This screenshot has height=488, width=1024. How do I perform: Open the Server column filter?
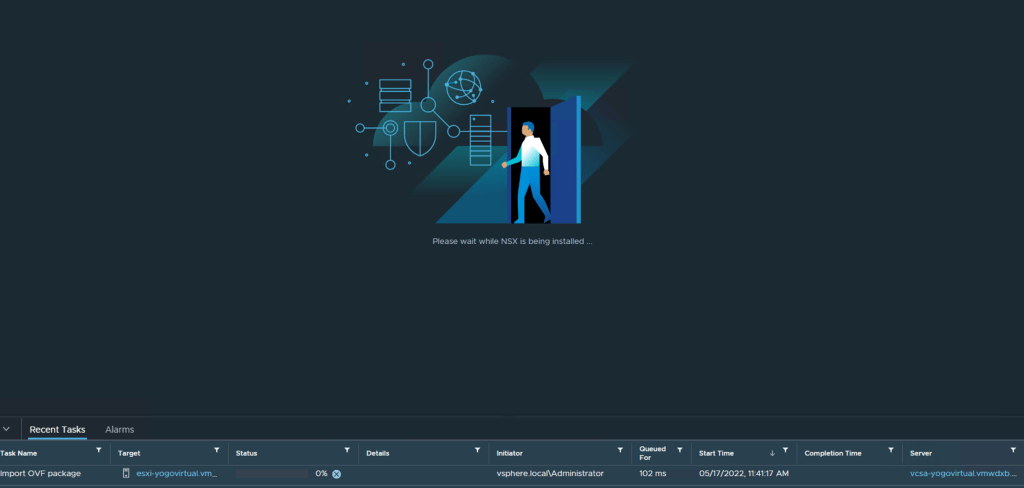click(1015, 451)
